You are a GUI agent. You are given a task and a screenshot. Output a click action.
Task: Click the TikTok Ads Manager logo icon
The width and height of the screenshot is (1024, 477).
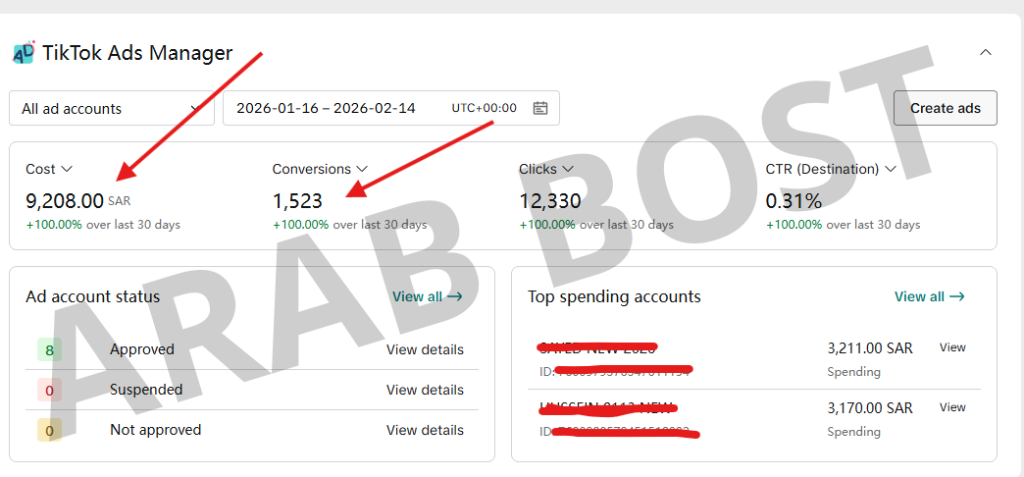(24, 53)
